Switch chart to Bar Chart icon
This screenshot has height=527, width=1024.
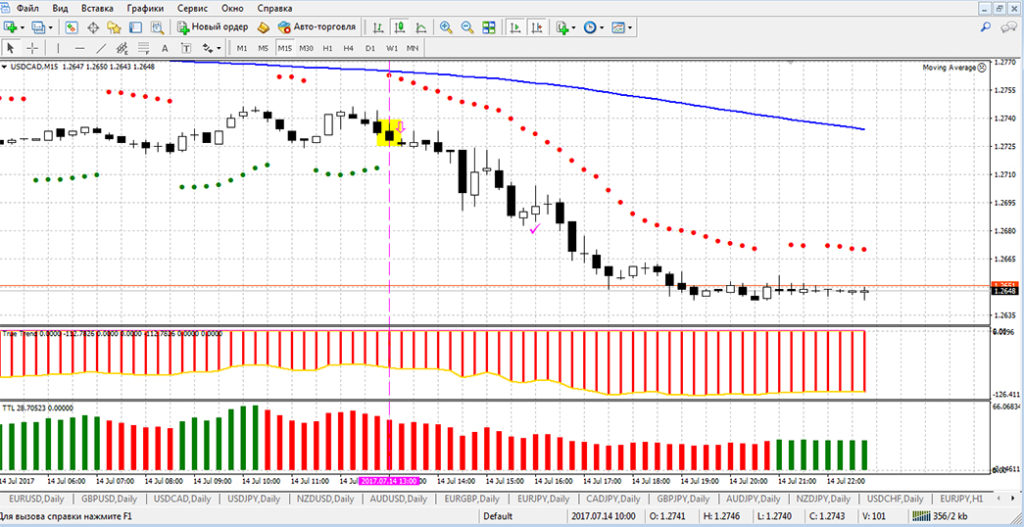click(x=378, y=27)
